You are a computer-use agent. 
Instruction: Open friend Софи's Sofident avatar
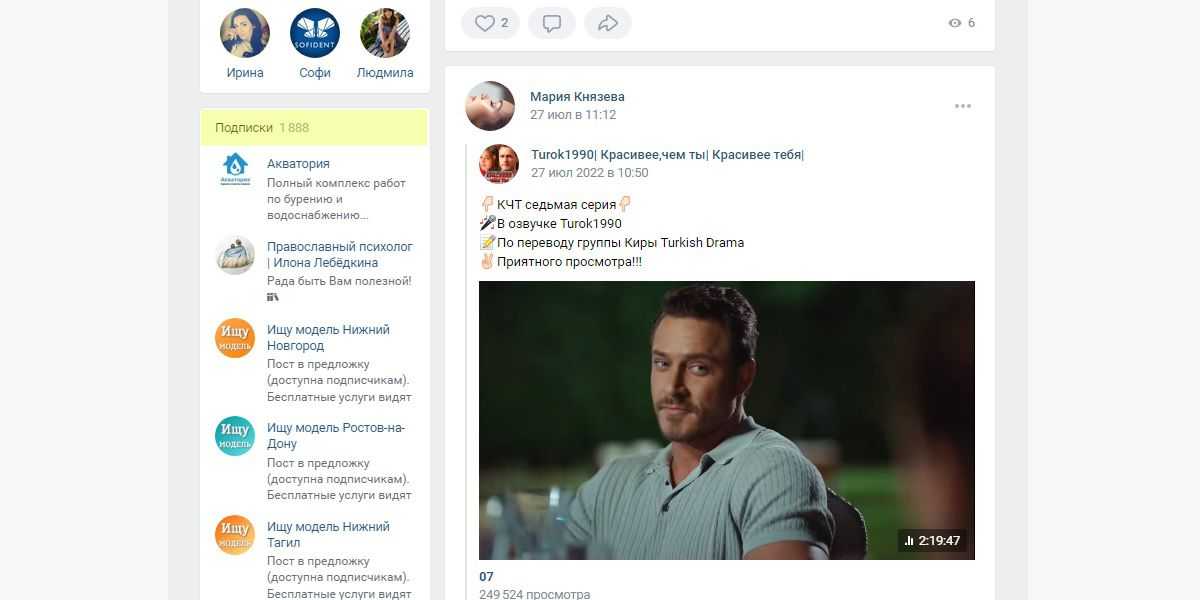[x=315, y=33]
